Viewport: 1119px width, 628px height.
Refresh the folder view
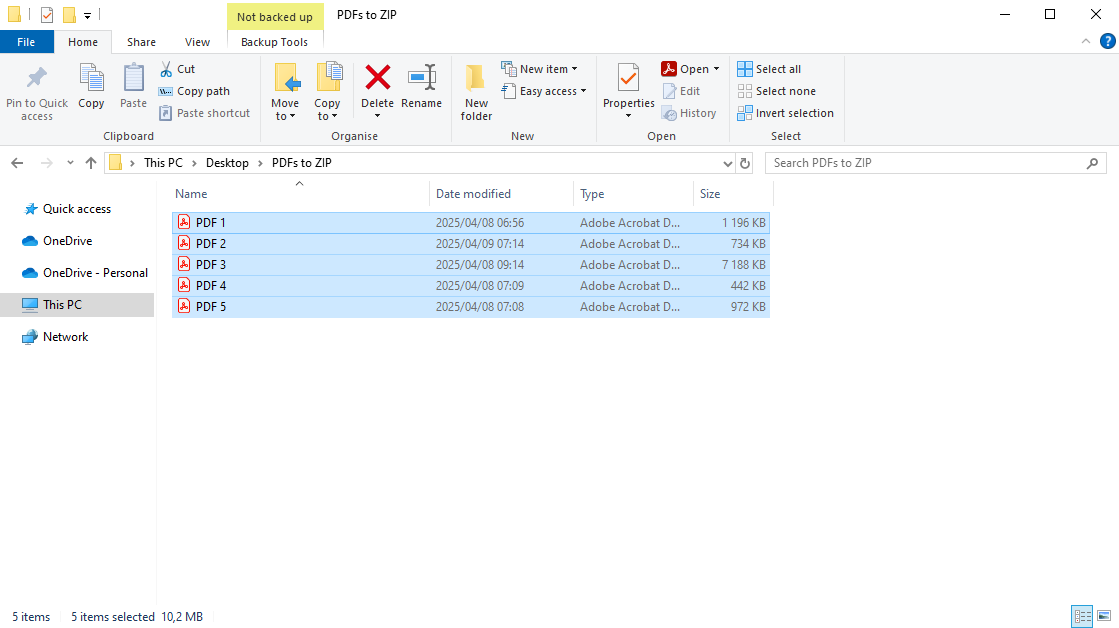coord(745,162)
